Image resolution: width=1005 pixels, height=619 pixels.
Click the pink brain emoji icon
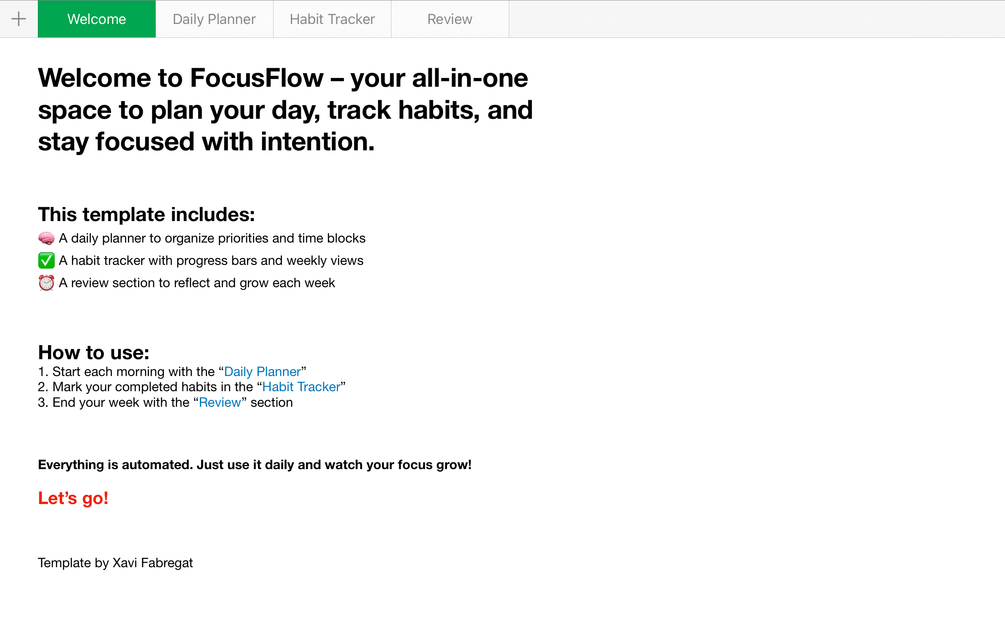[46, 238]
